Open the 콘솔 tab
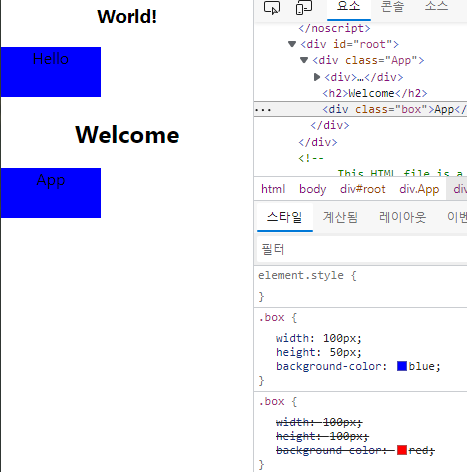Screen dimensions: 467x472 click(x=392, y=7)
